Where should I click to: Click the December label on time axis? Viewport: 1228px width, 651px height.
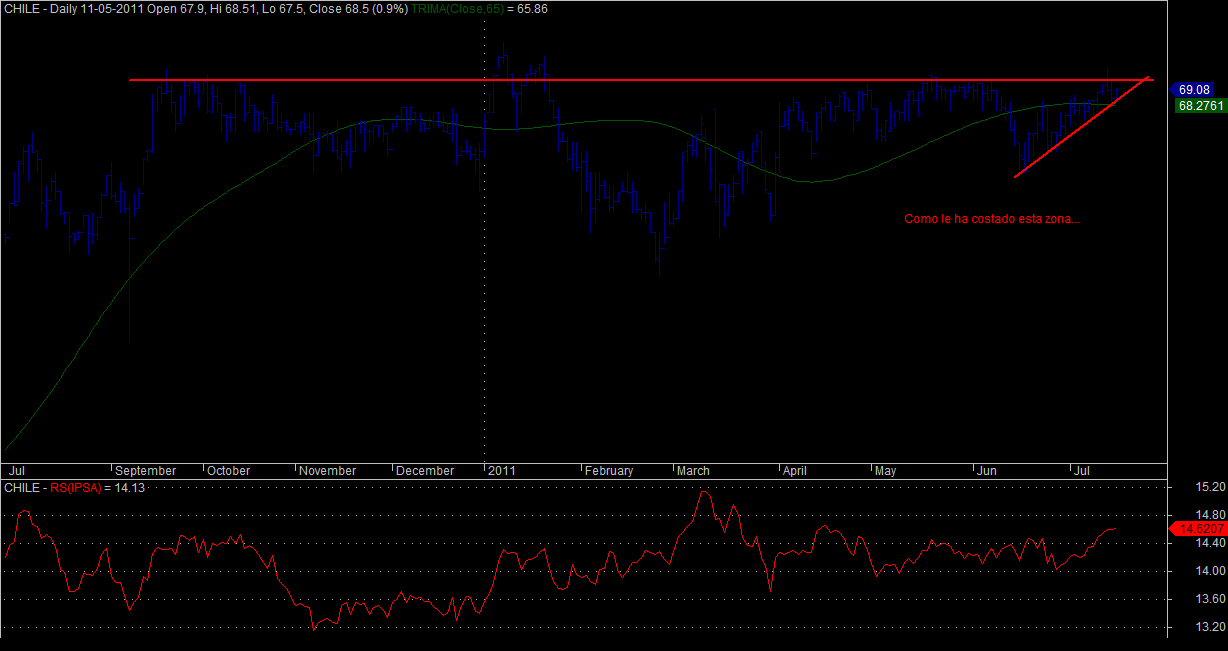425,470
